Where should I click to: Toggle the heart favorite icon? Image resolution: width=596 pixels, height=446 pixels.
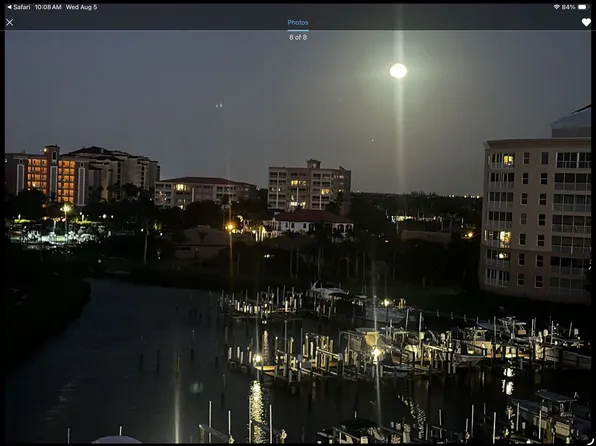pos(586,22)
